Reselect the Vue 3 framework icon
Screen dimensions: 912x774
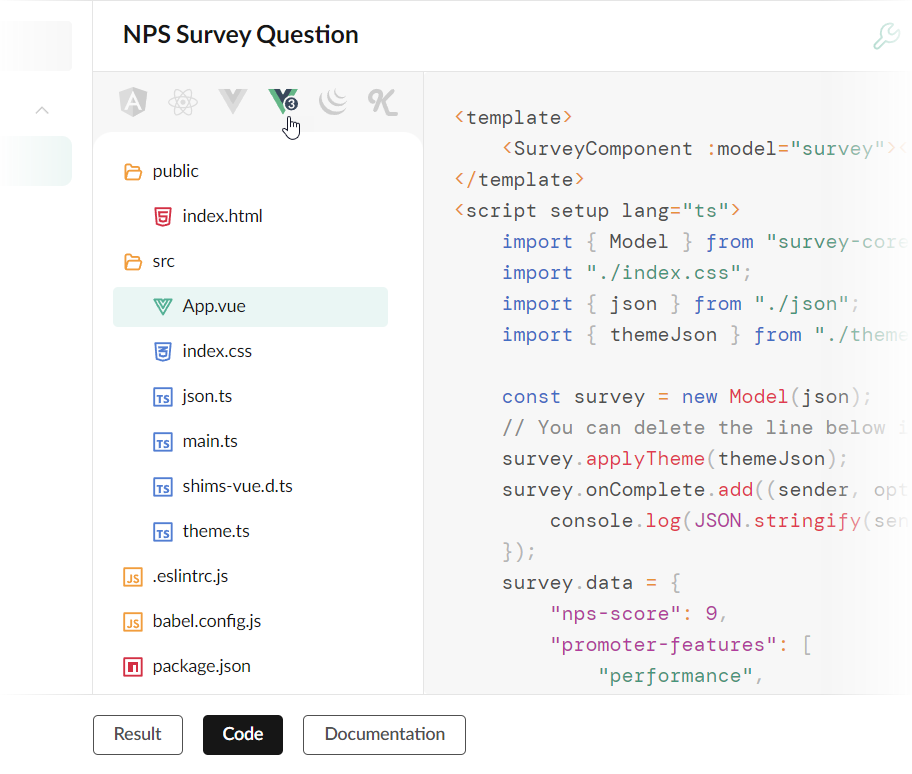click(x=282, y=100)
